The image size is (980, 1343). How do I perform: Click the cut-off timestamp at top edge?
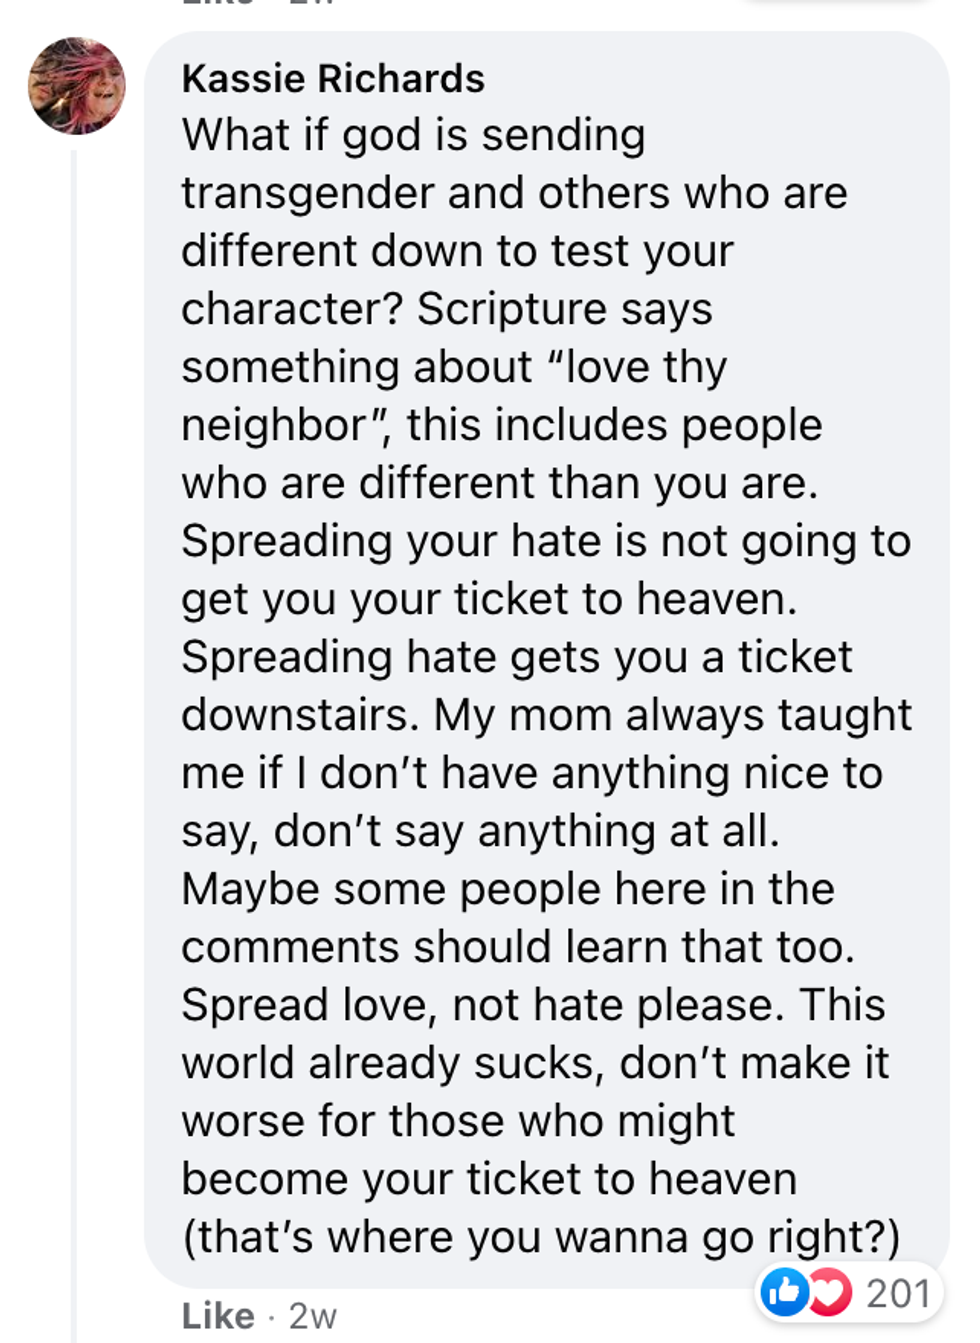pos(312,3)
